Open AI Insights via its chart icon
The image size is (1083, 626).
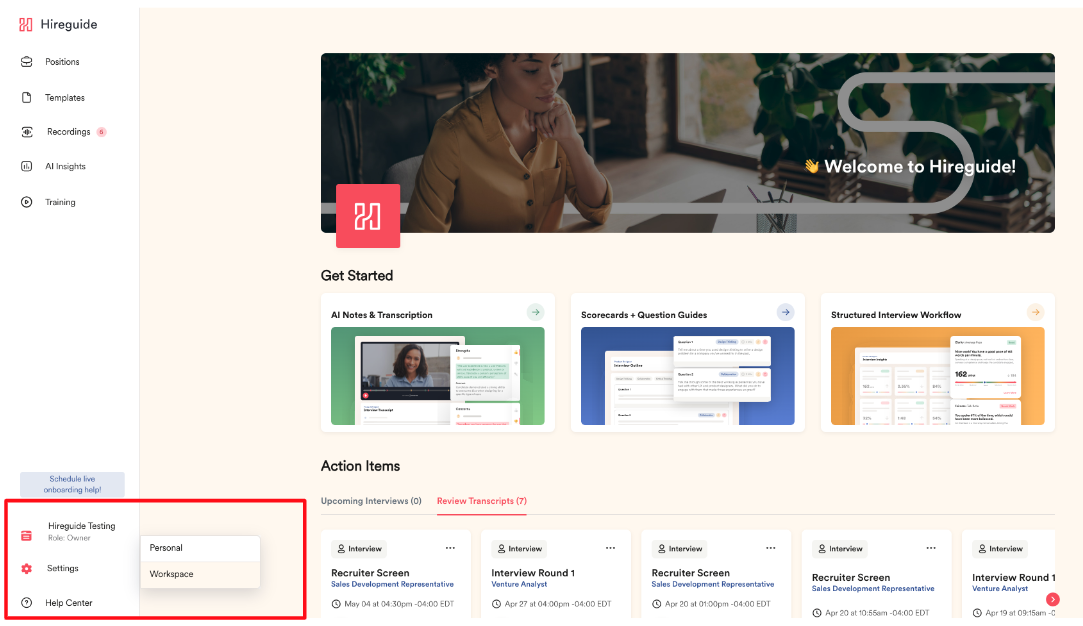click(x=26, y=167)
